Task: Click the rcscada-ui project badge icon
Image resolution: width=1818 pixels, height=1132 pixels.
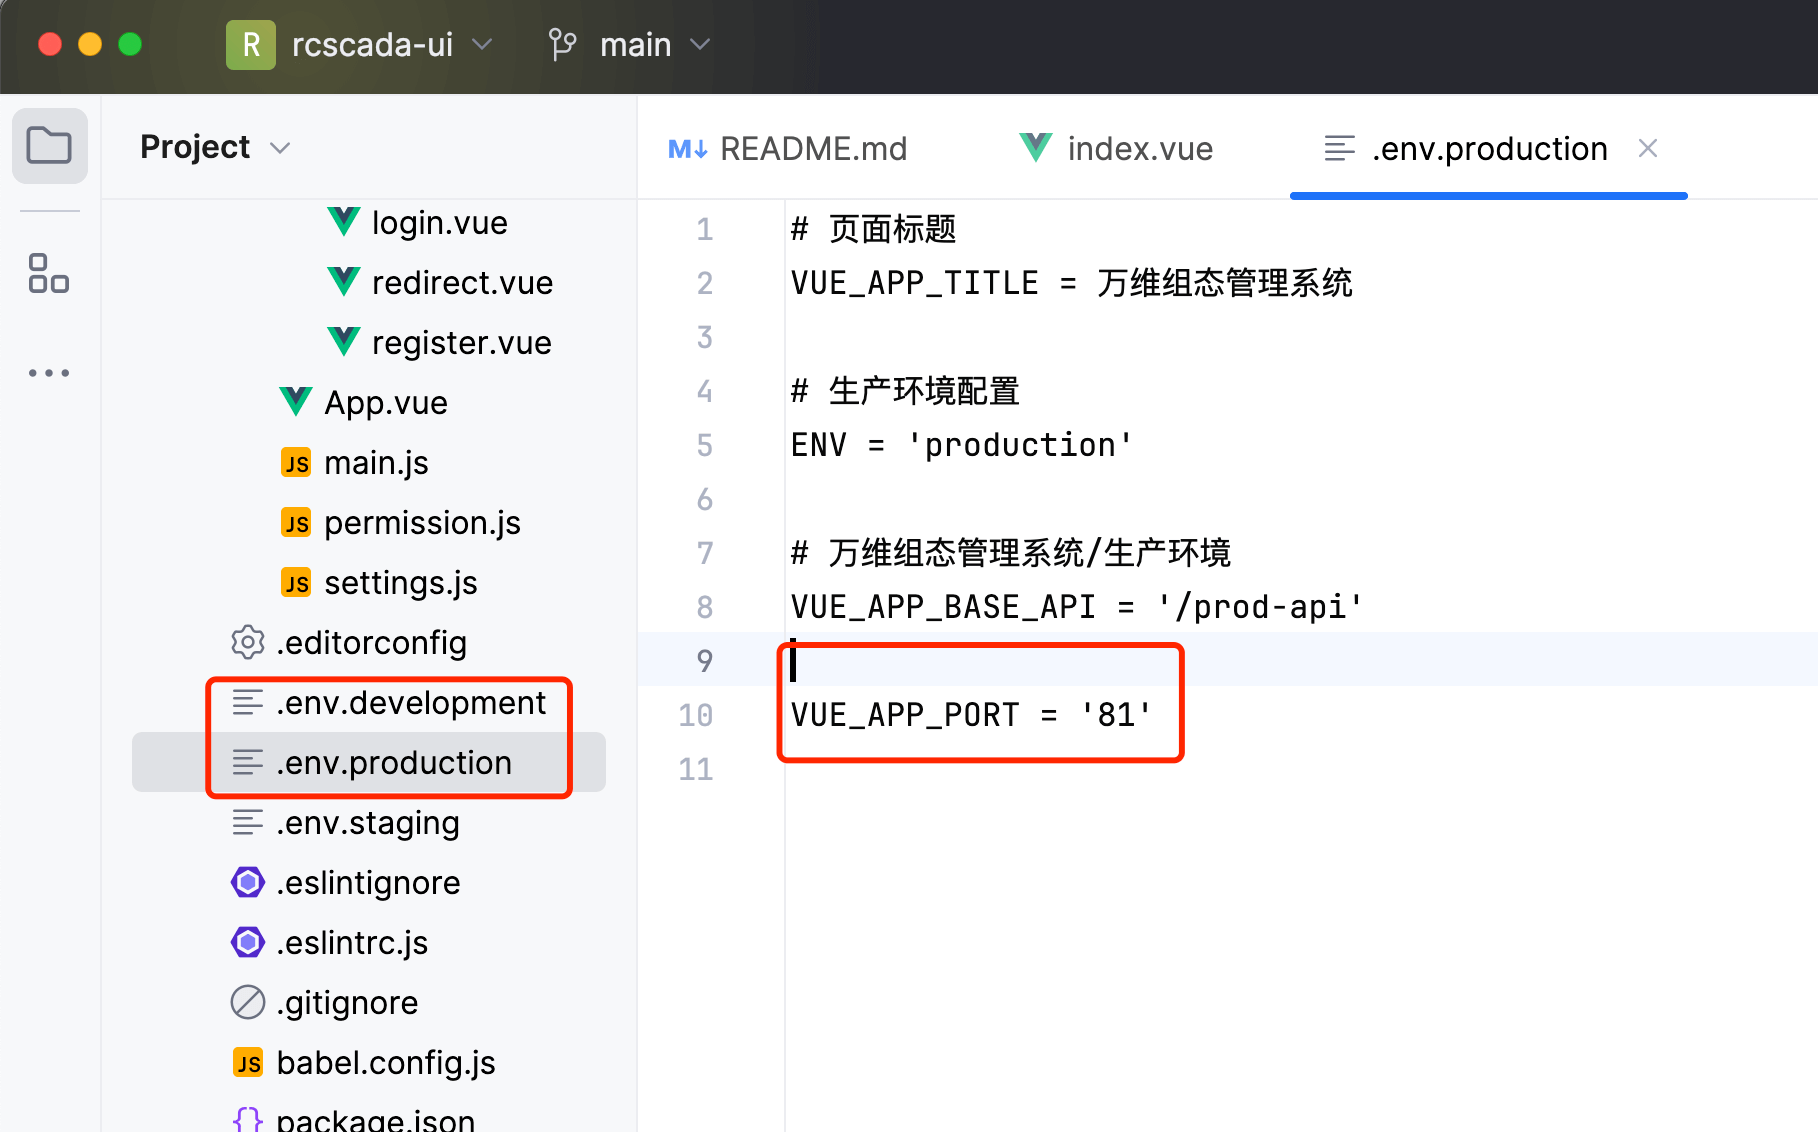Action: click(250, 45)
